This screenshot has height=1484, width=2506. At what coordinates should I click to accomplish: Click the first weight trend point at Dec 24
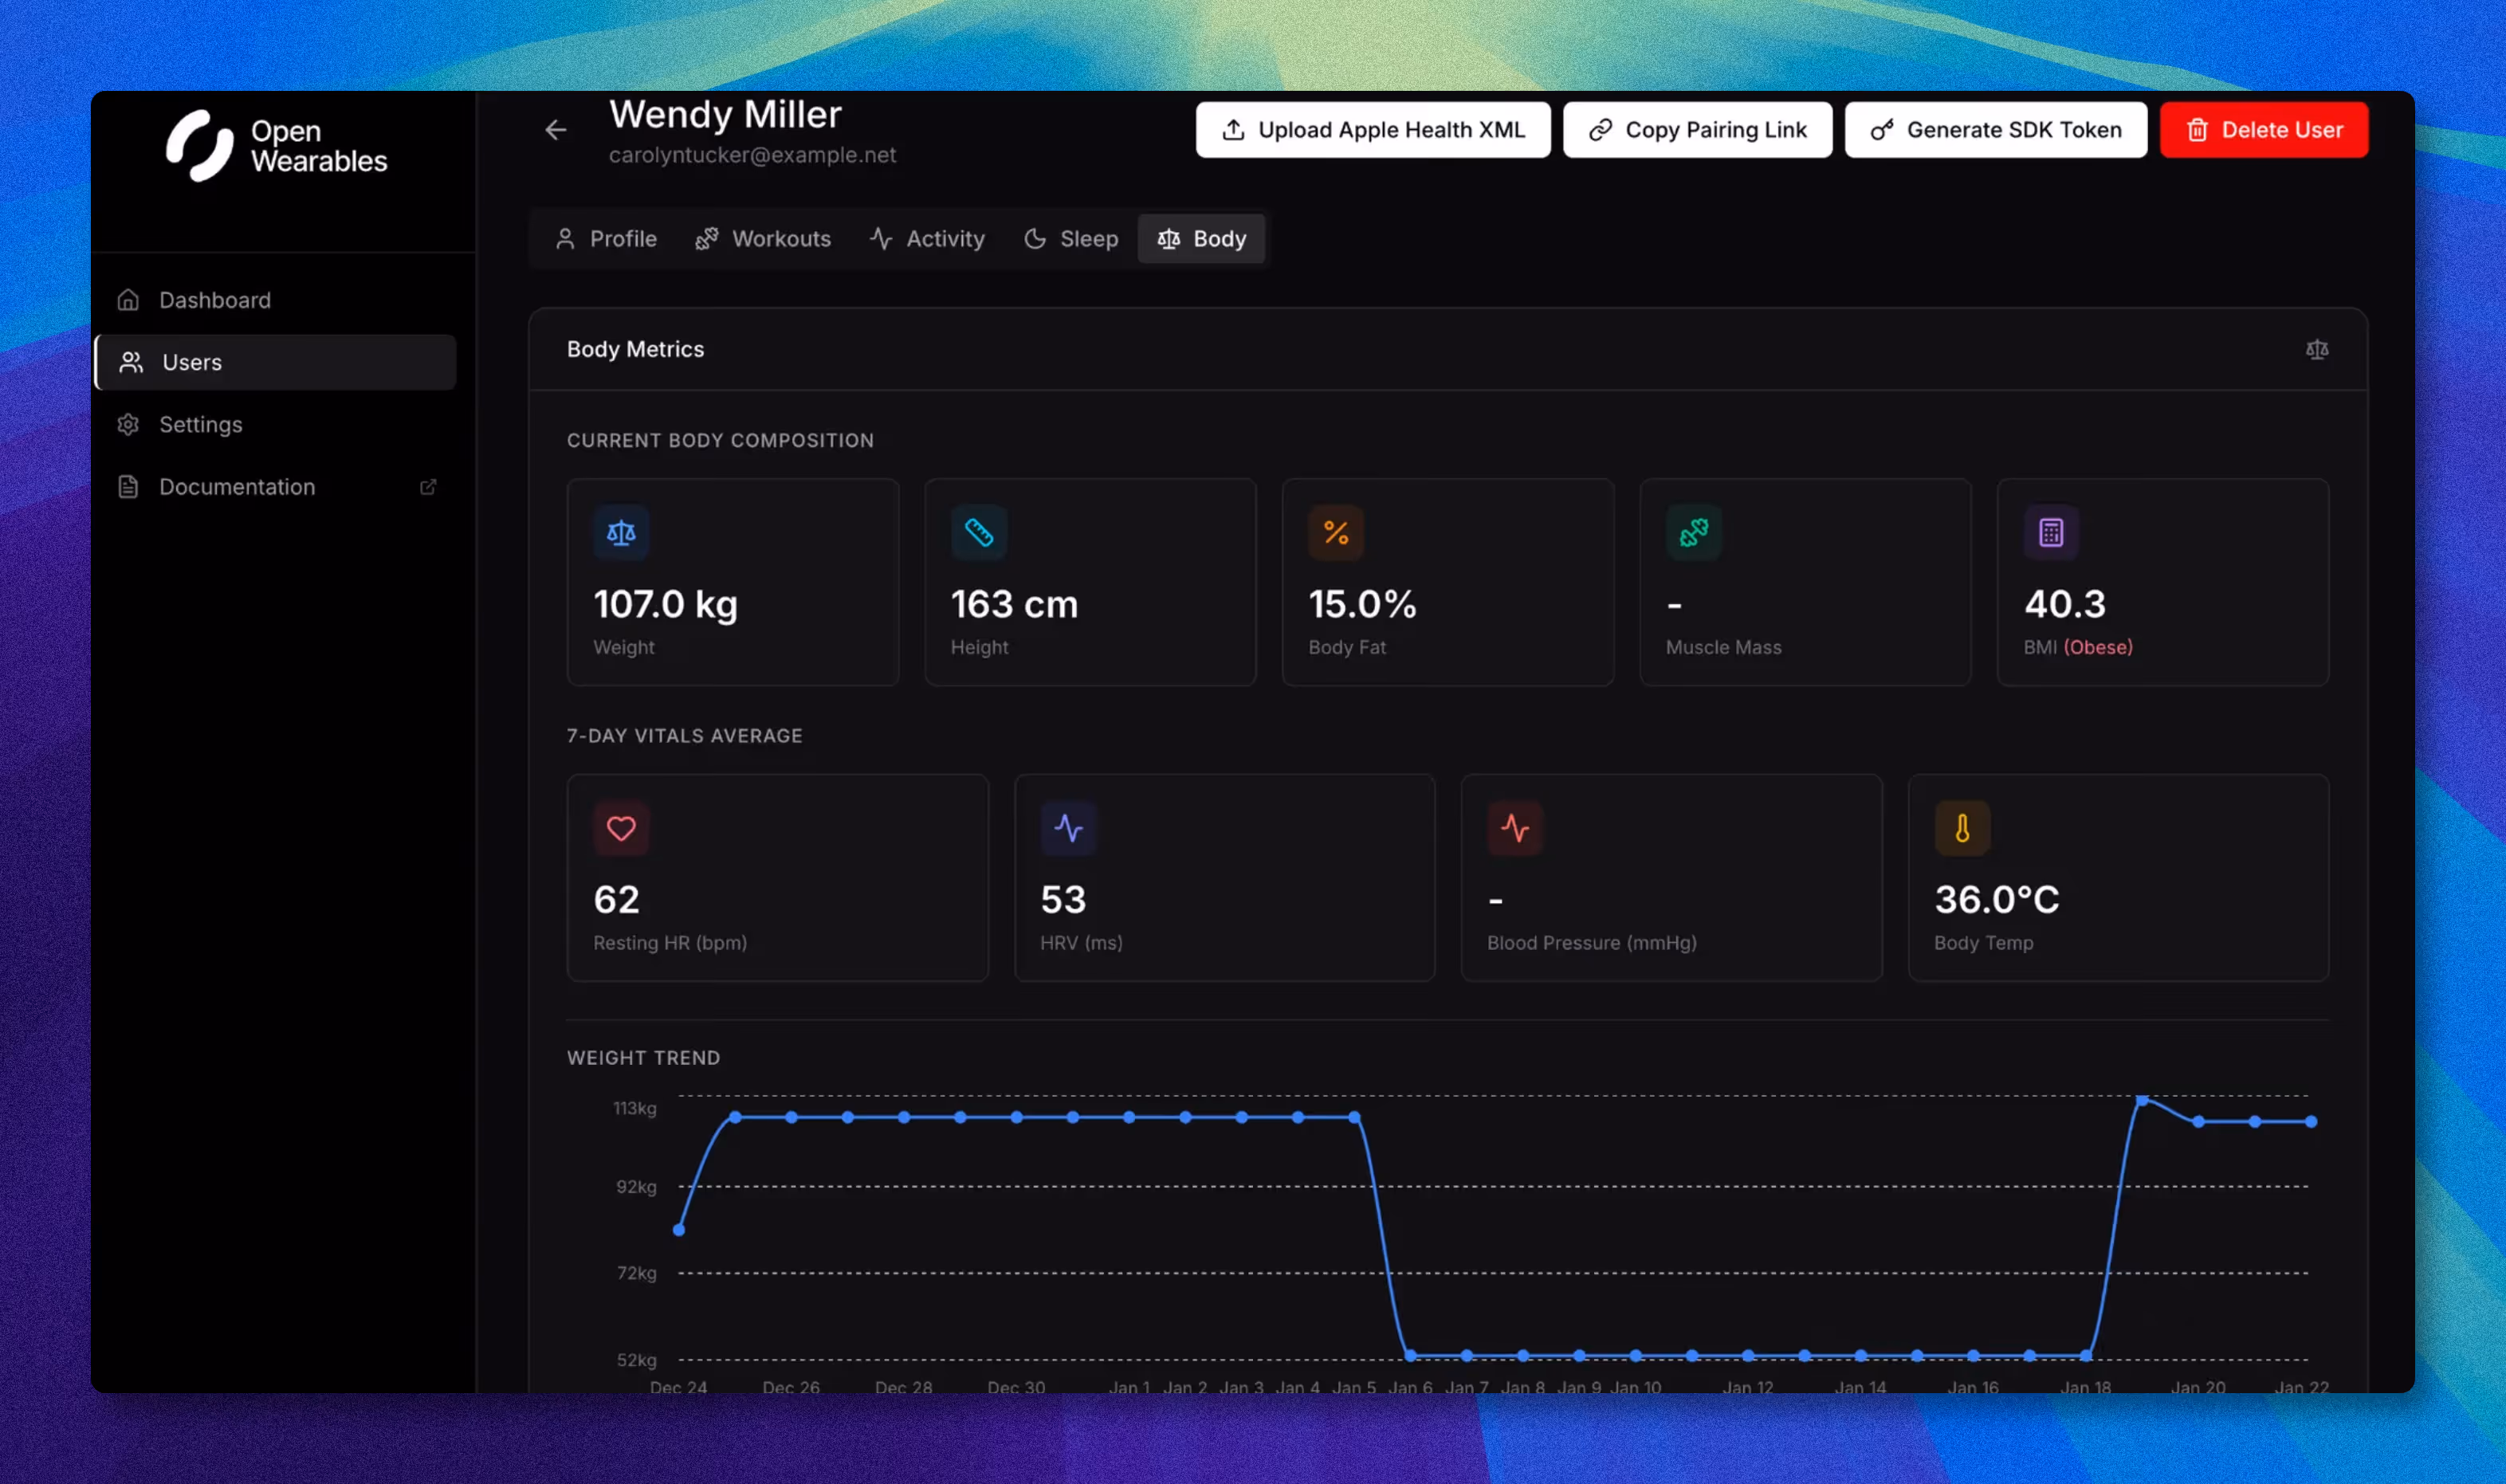pyautogui.click(x=679, y=1230)
